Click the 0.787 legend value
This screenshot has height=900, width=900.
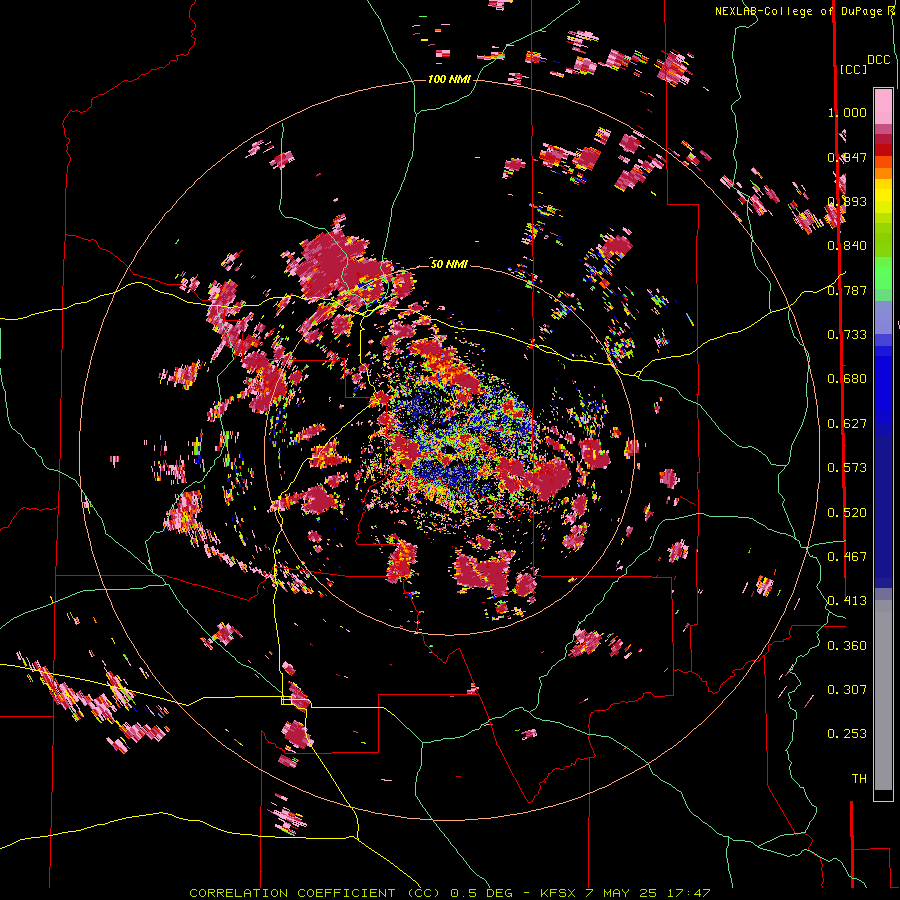[847, 290]
